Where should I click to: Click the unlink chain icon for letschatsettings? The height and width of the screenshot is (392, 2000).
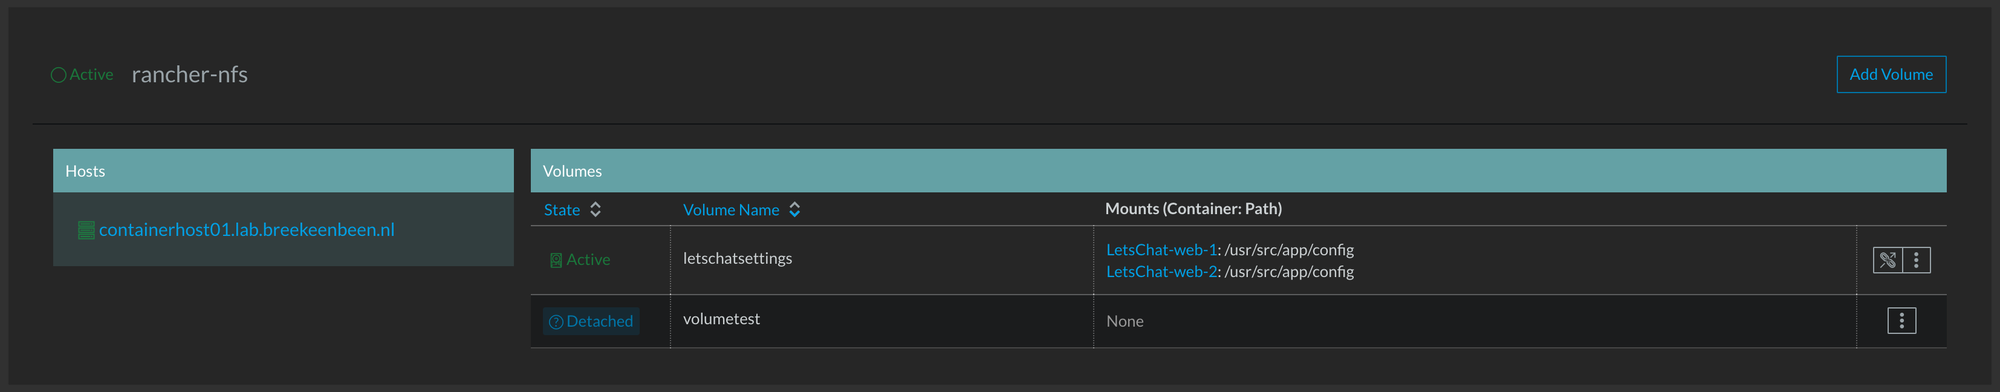tap(1887, 260)
